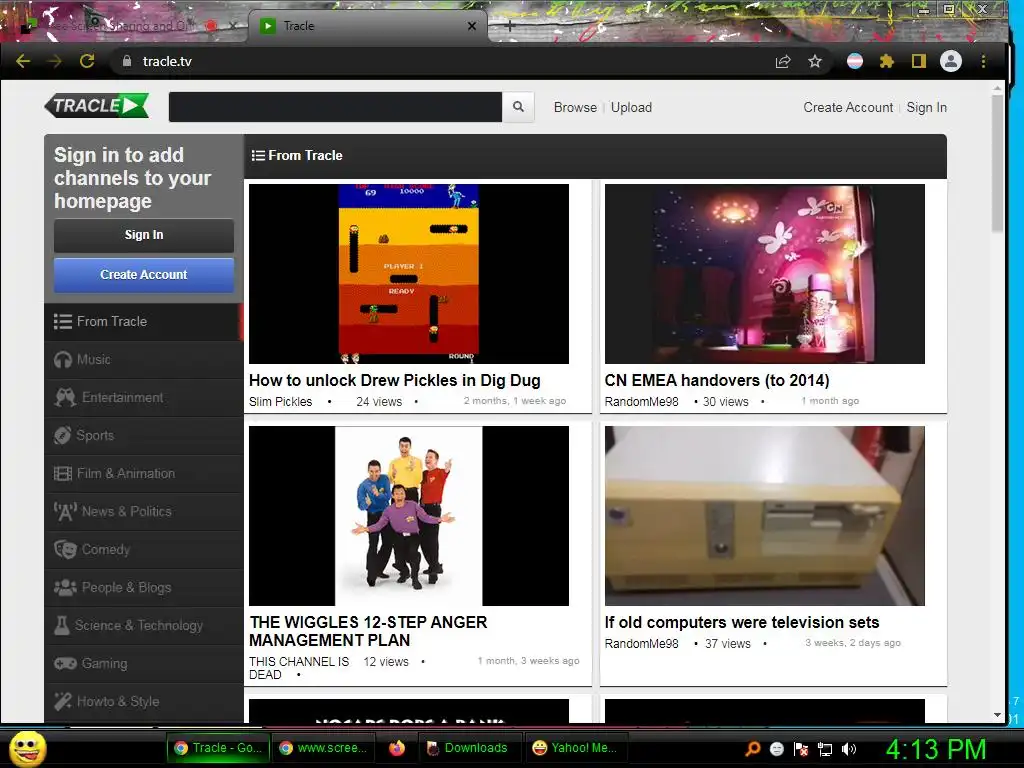This screenshot has height=768, width=1024.
Task: Click the browser back arrow
Action: click(23, 61)
